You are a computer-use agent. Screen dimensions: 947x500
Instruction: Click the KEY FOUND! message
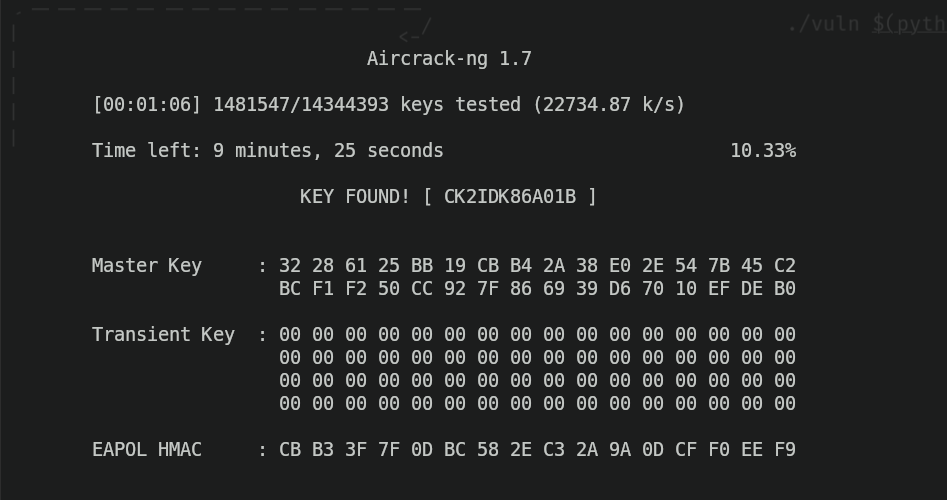point(355,197)
